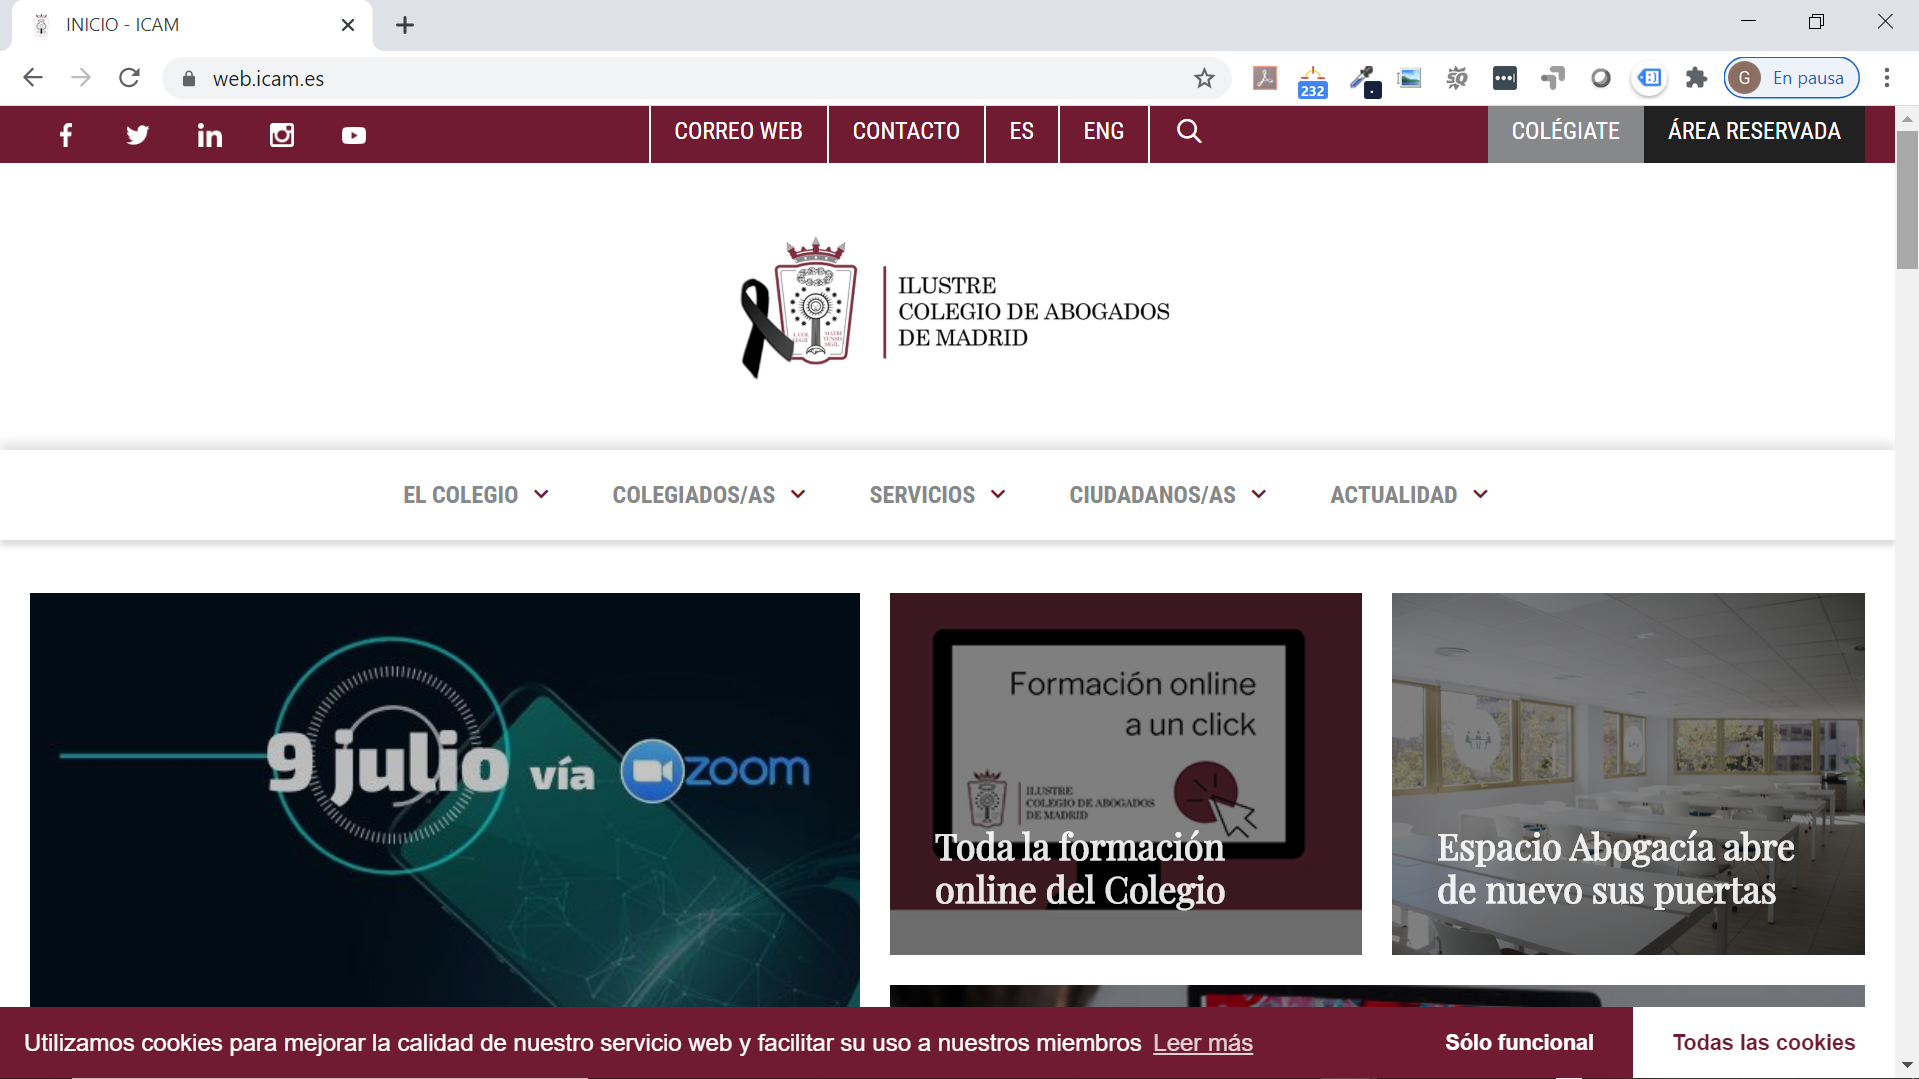Click the browser forward arrow

tap(81, 78)
